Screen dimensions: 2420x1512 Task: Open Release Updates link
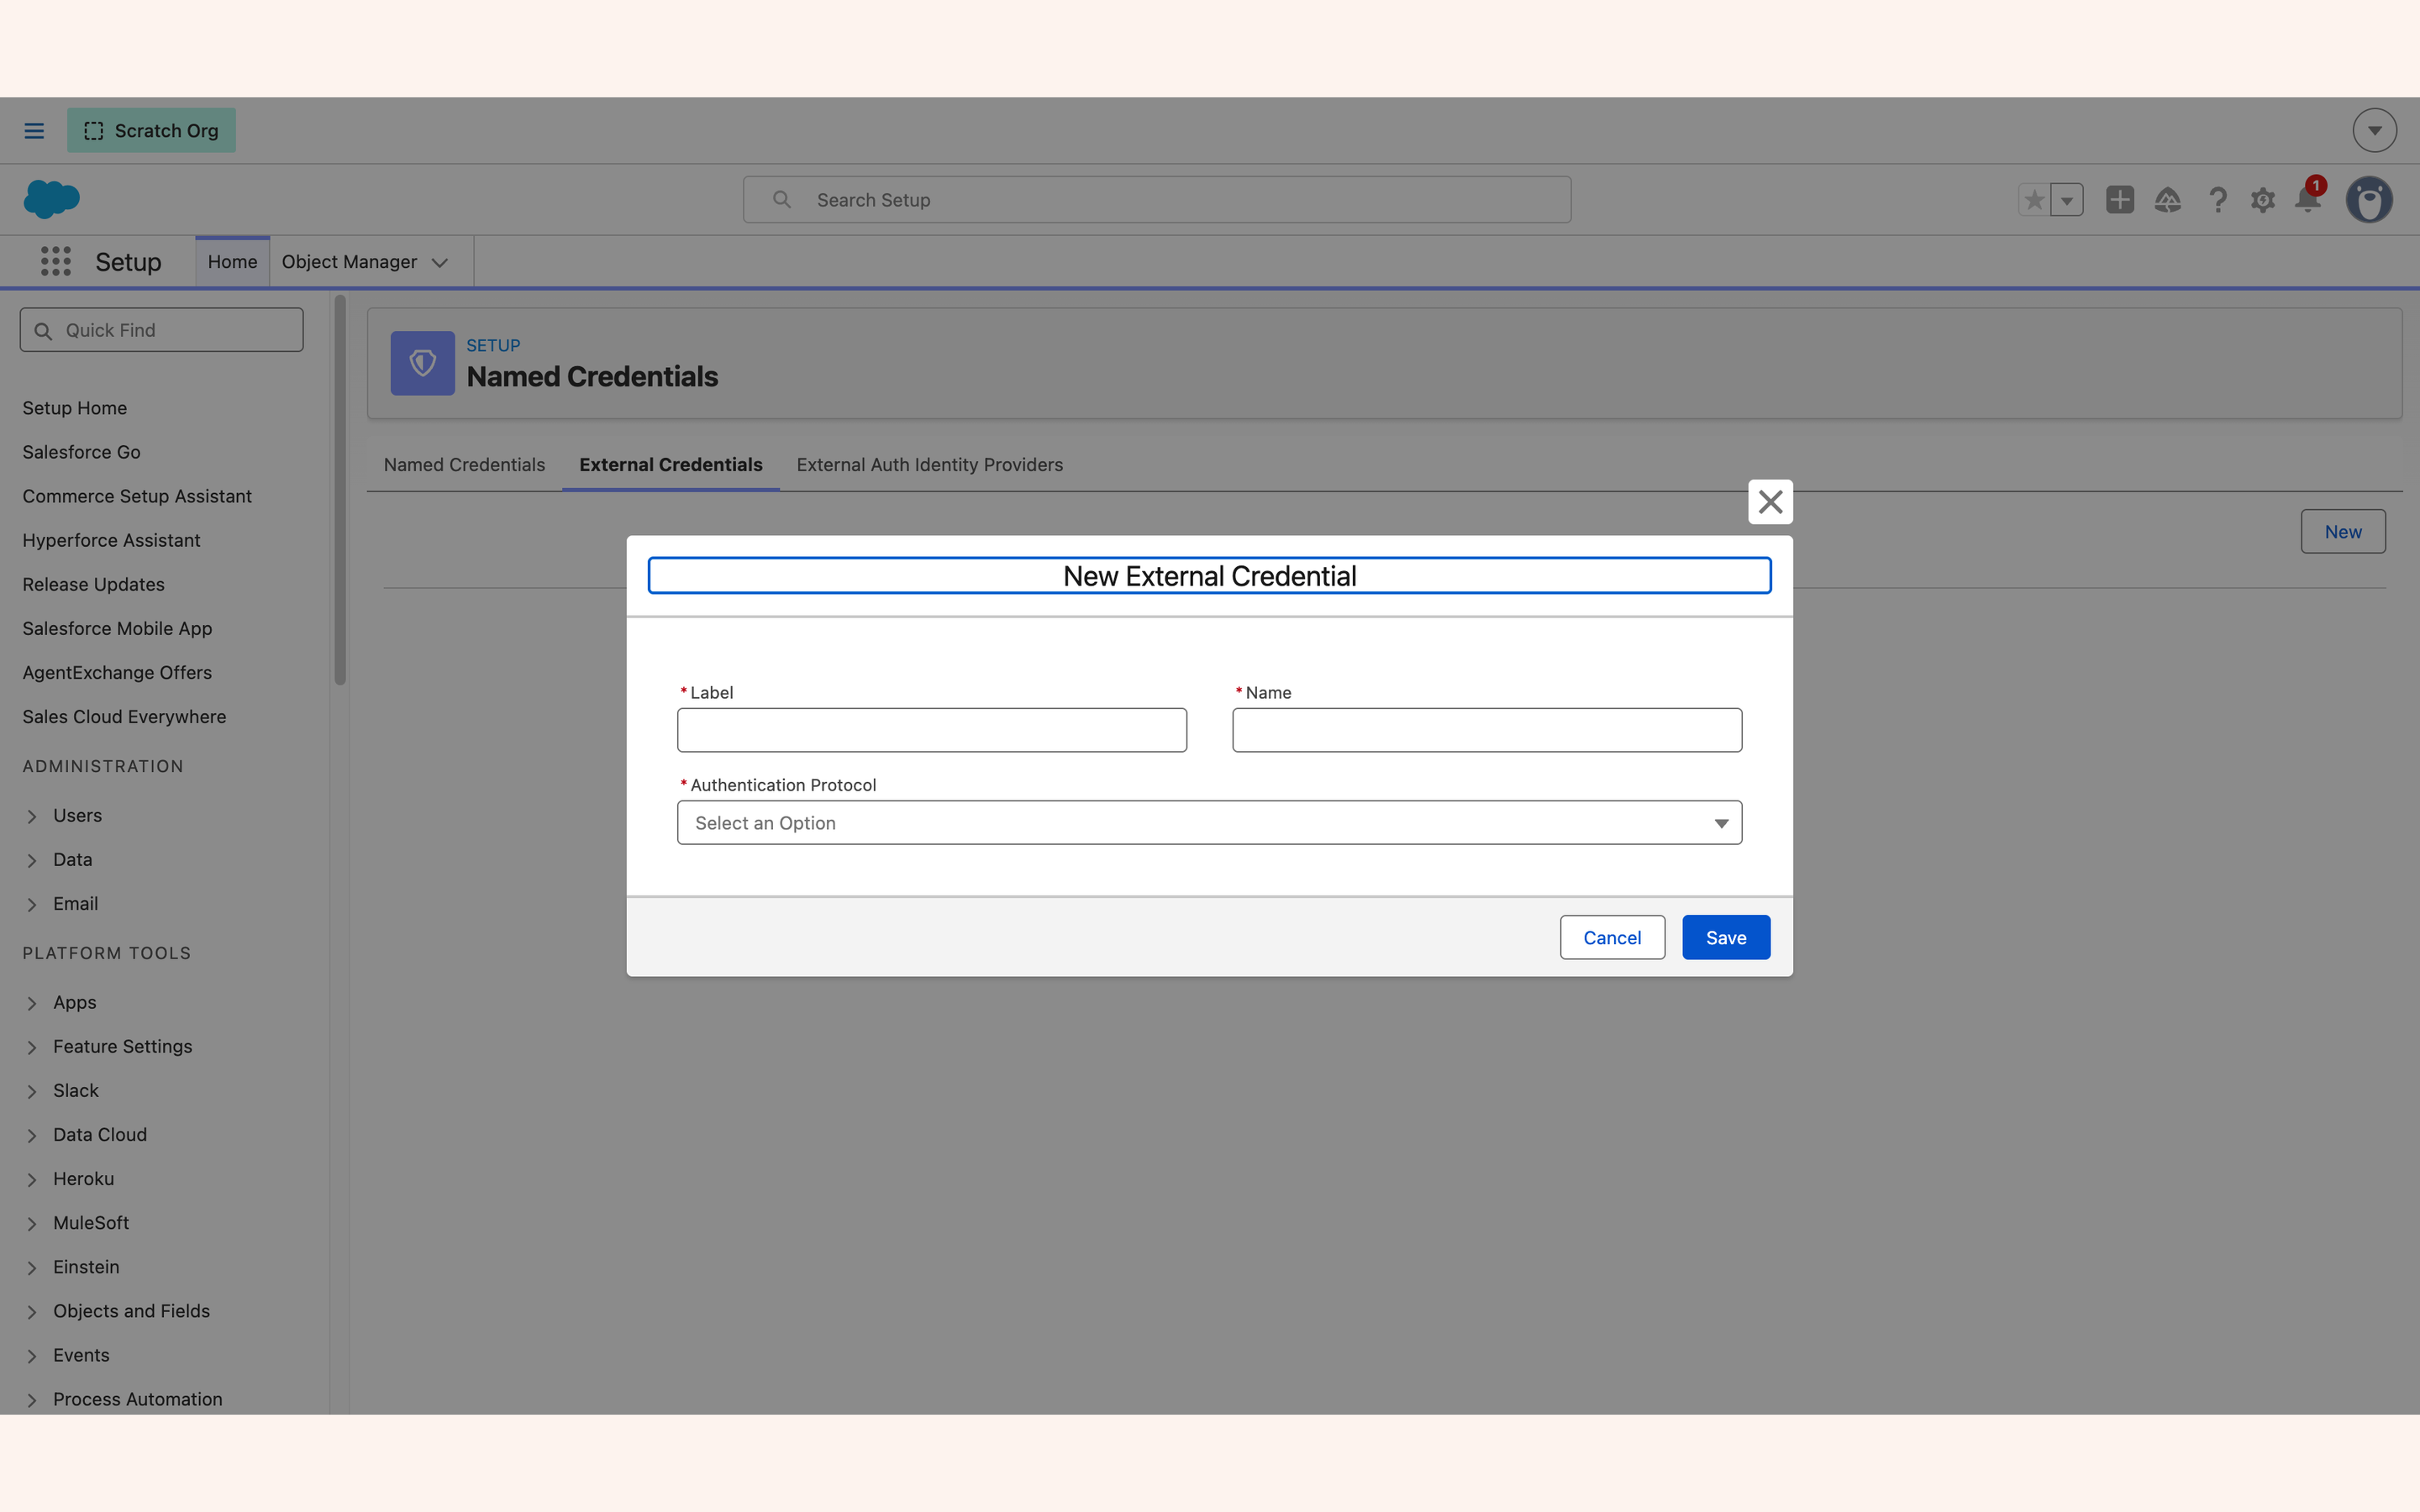pos(94,584)
